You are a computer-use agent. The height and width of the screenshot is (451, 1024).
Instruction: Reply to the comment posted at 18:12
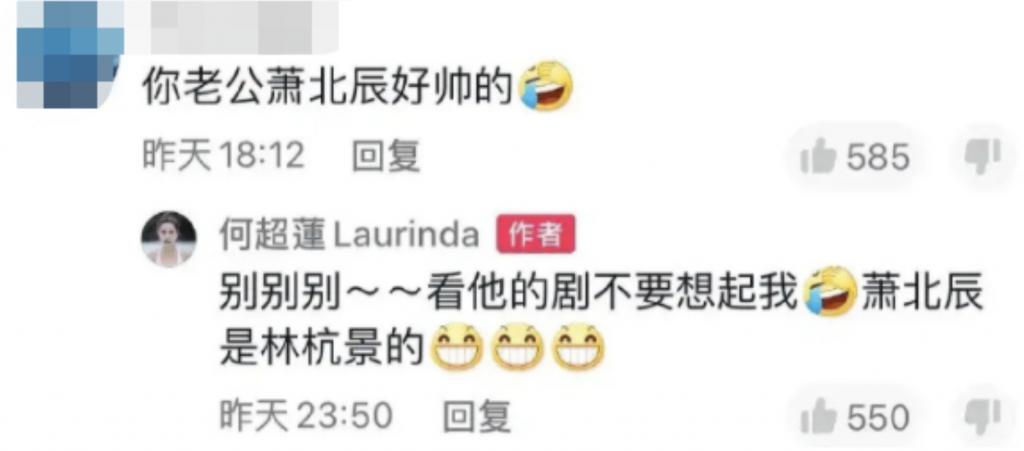coord(385,157)
